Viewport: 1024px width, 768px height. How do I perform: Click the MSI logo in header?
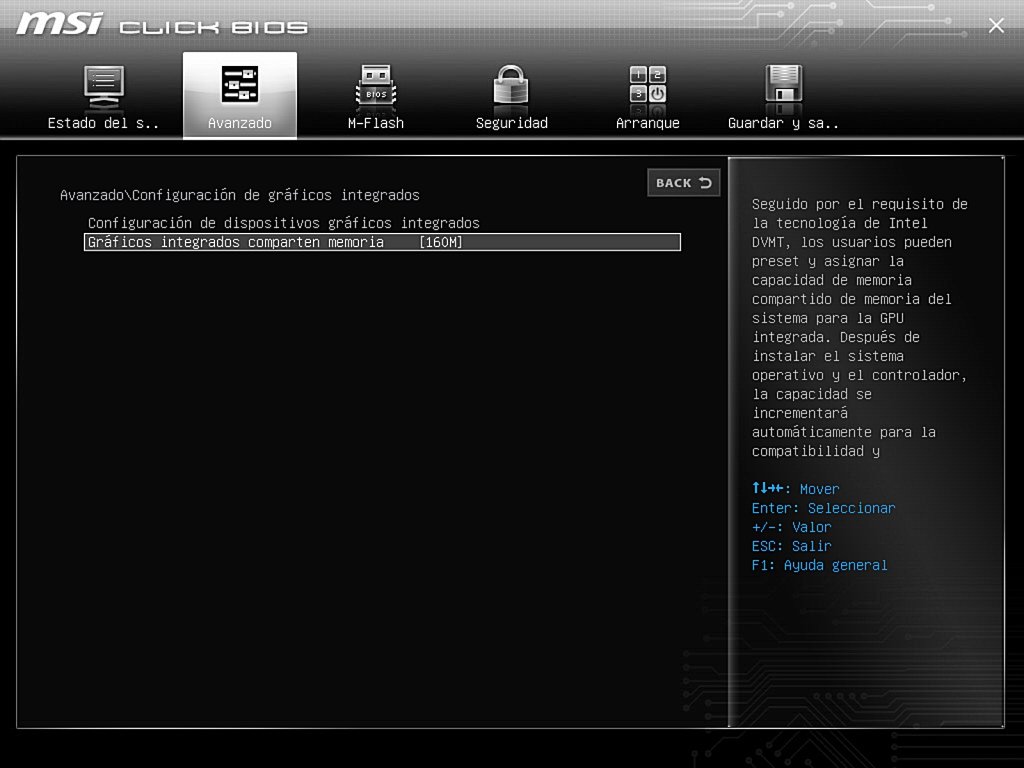[59, 24]
